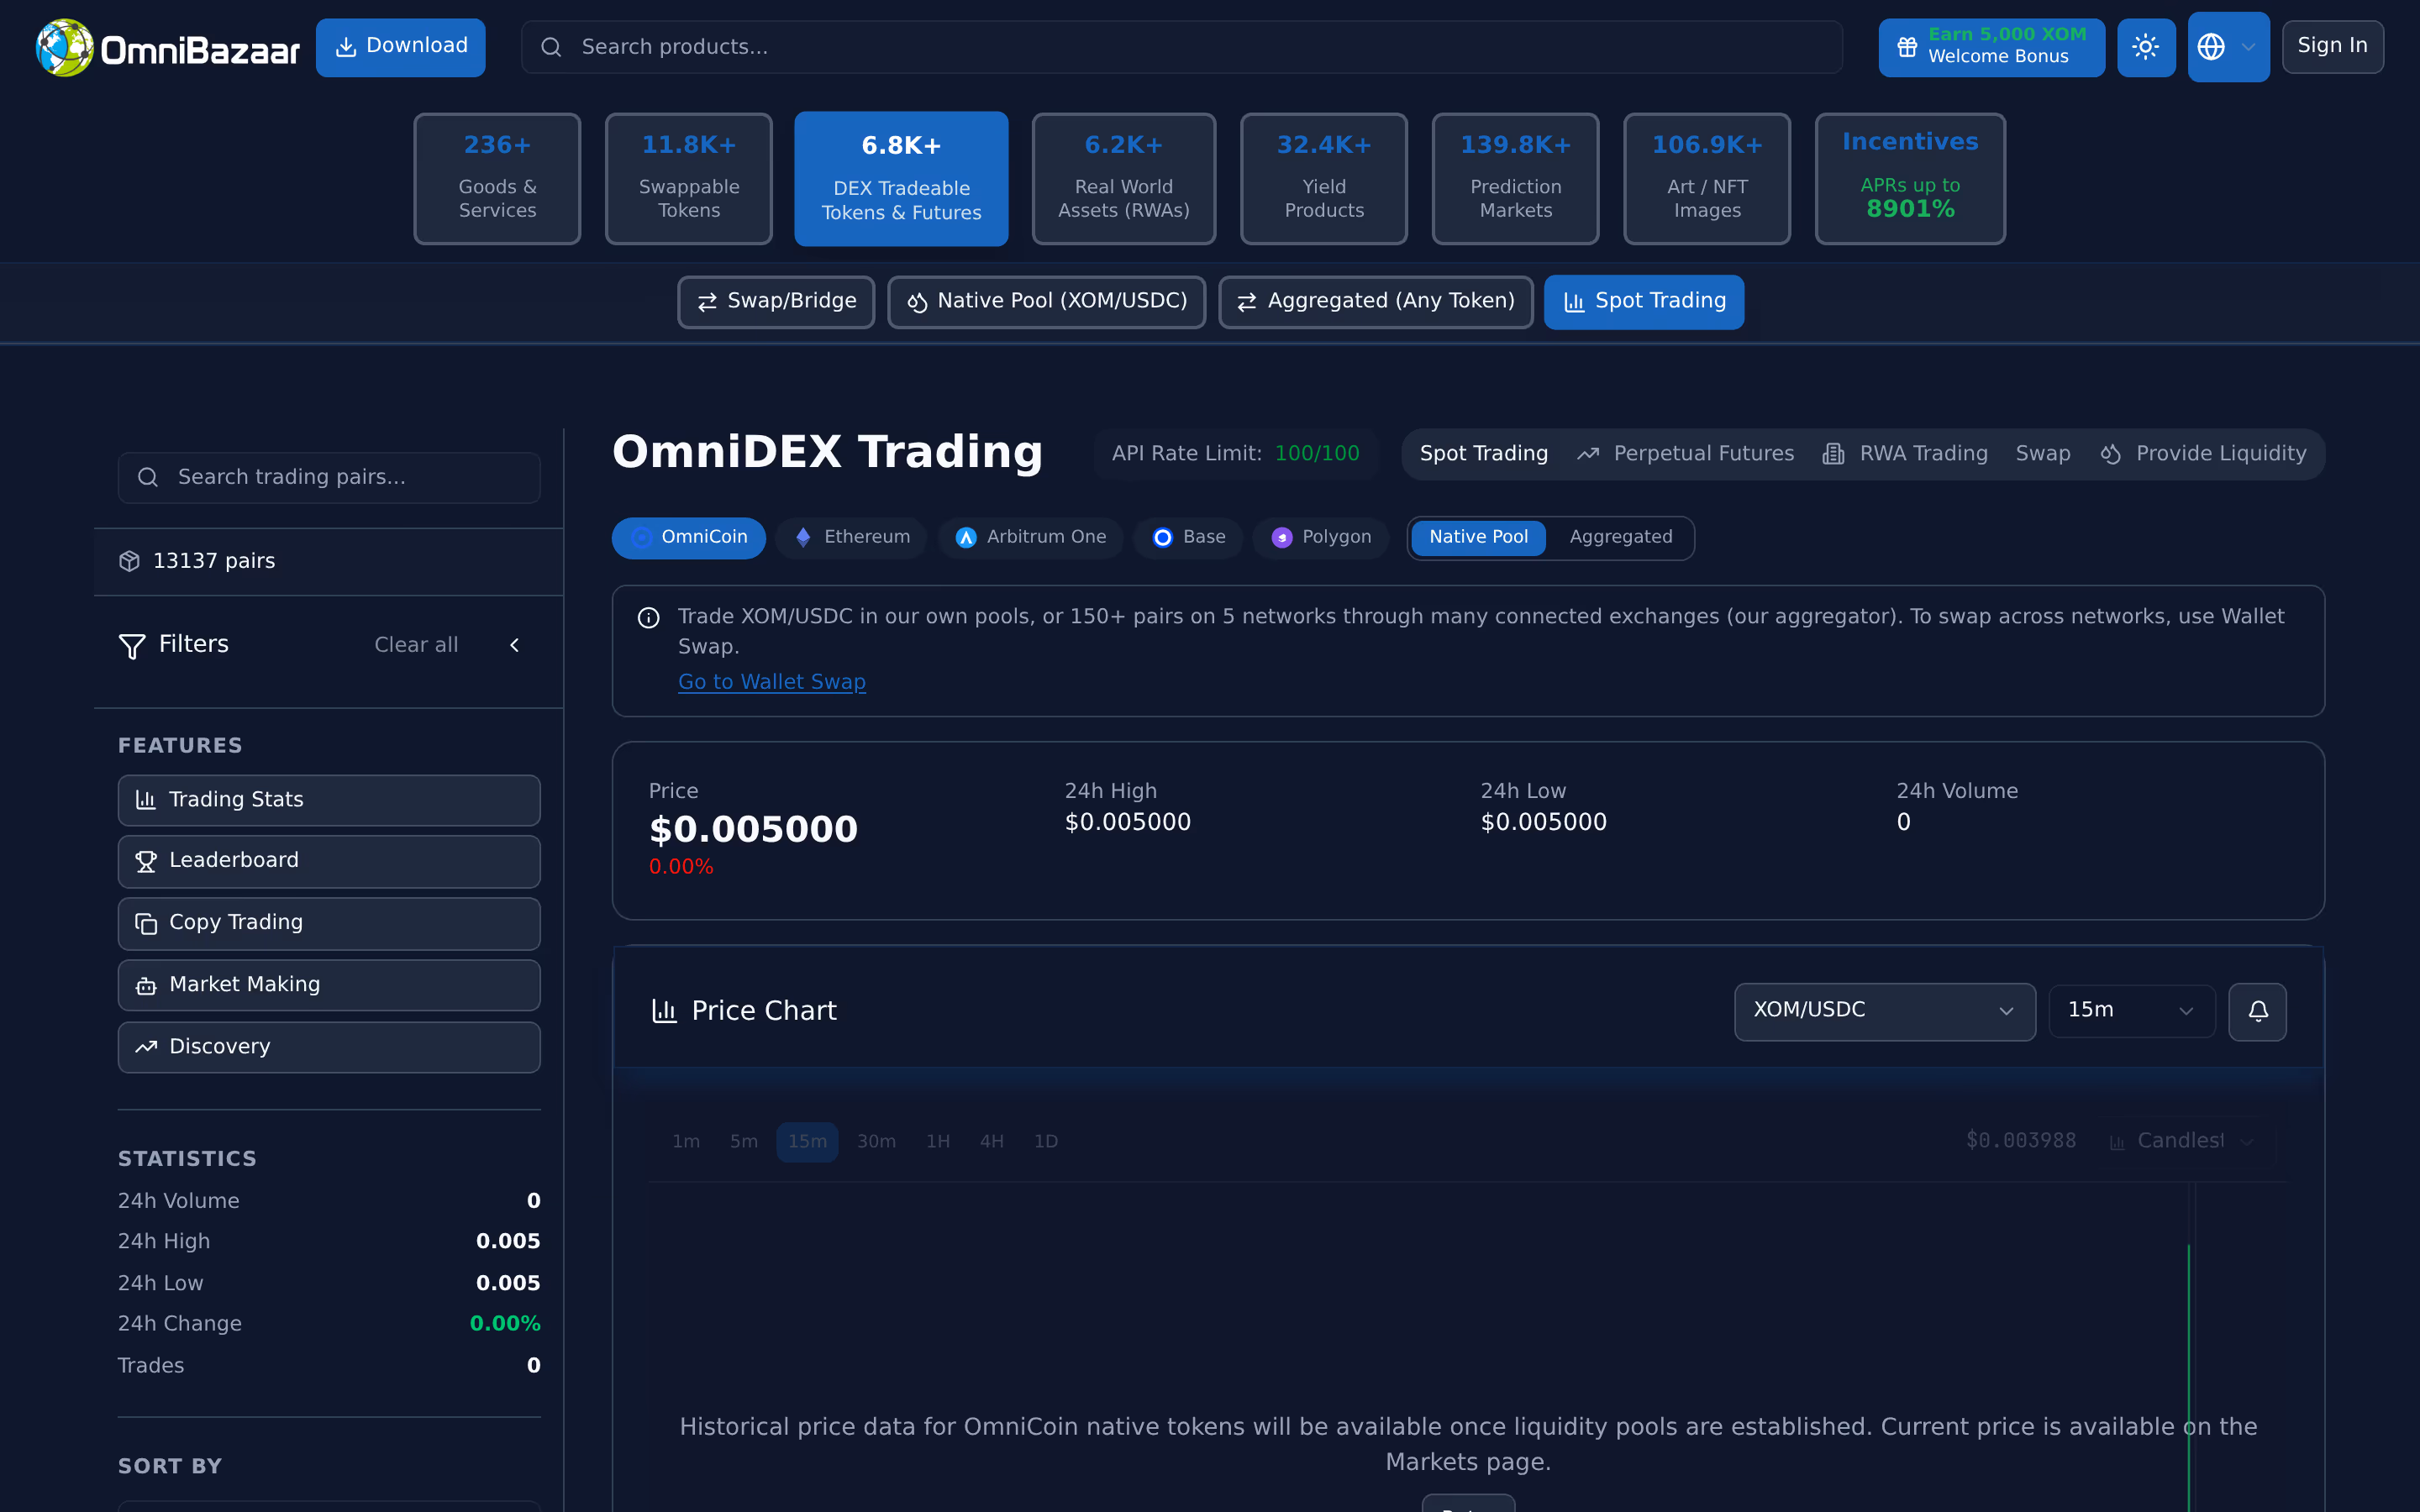
Task: Switch to Aggregated pool mode
Action: point(1620,538)
